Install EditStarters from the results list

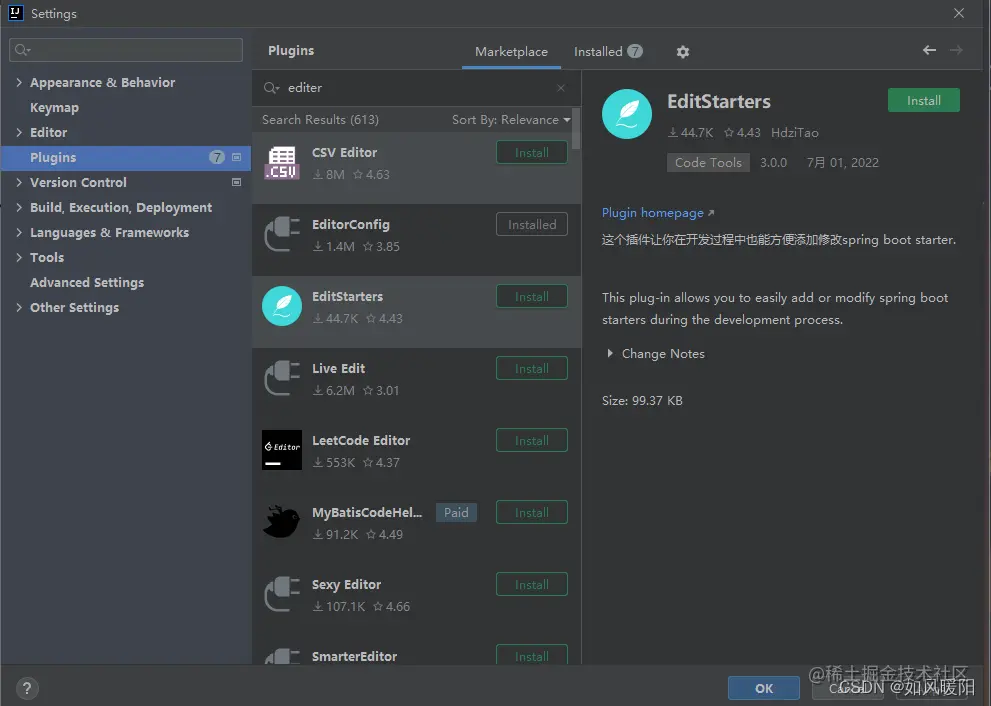click(532, 296)
